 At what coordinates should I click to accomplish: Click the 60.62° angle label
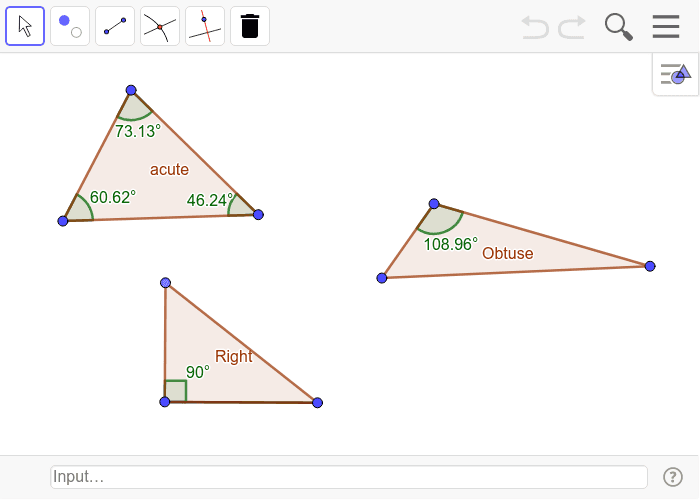point(112,197)
